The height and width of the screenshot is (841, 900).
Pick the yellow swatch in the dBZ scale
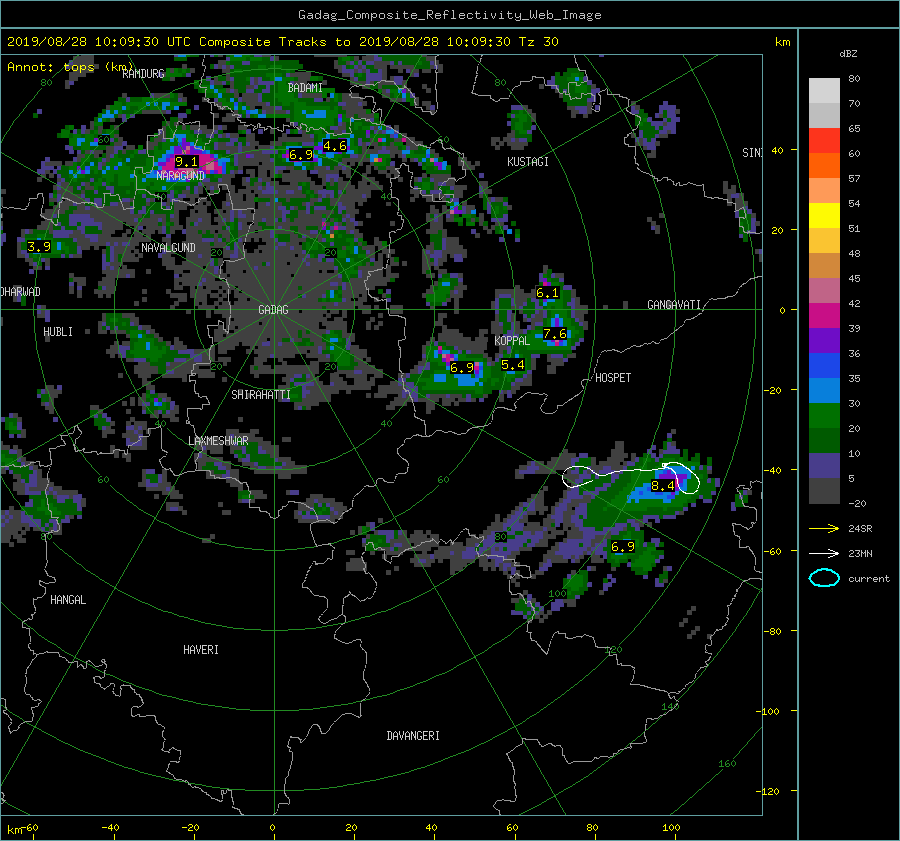(x=824, y=216)
